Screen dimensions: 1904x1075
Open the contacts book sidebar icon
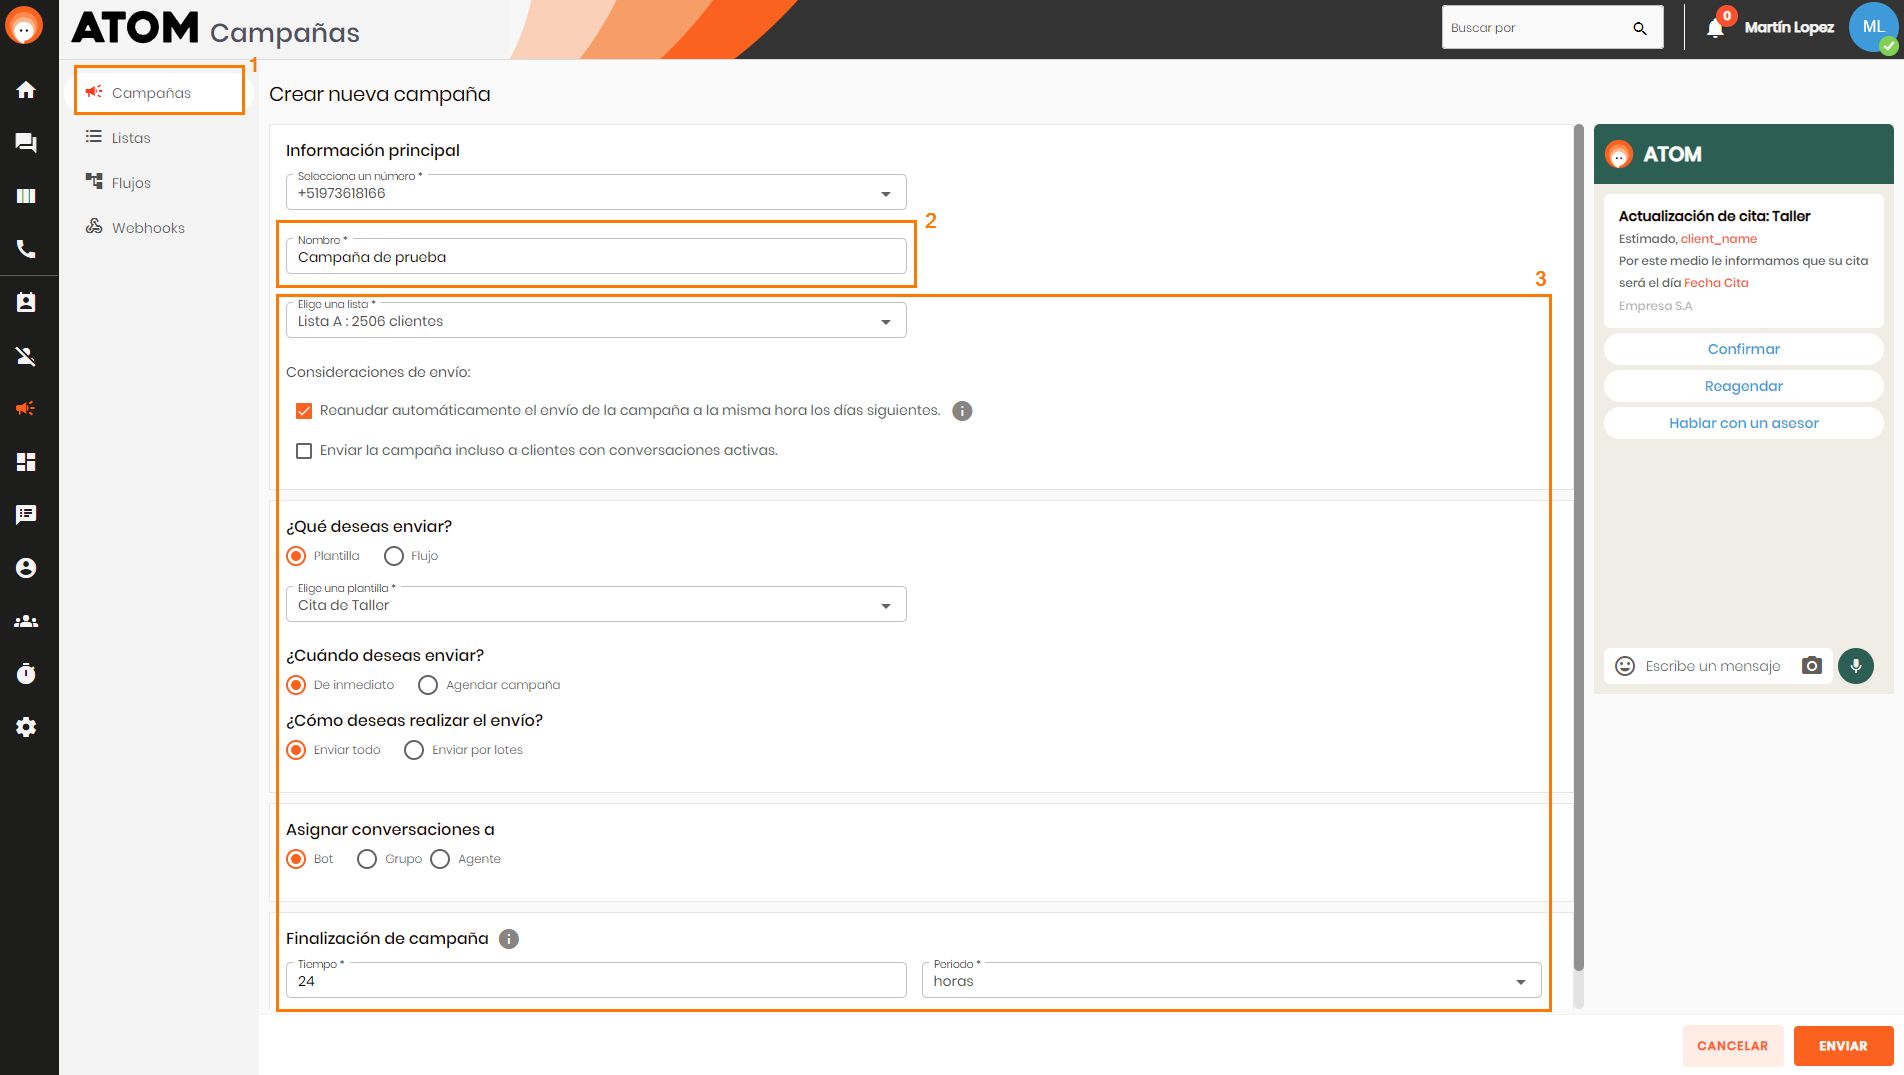click(x=26, y=302)
